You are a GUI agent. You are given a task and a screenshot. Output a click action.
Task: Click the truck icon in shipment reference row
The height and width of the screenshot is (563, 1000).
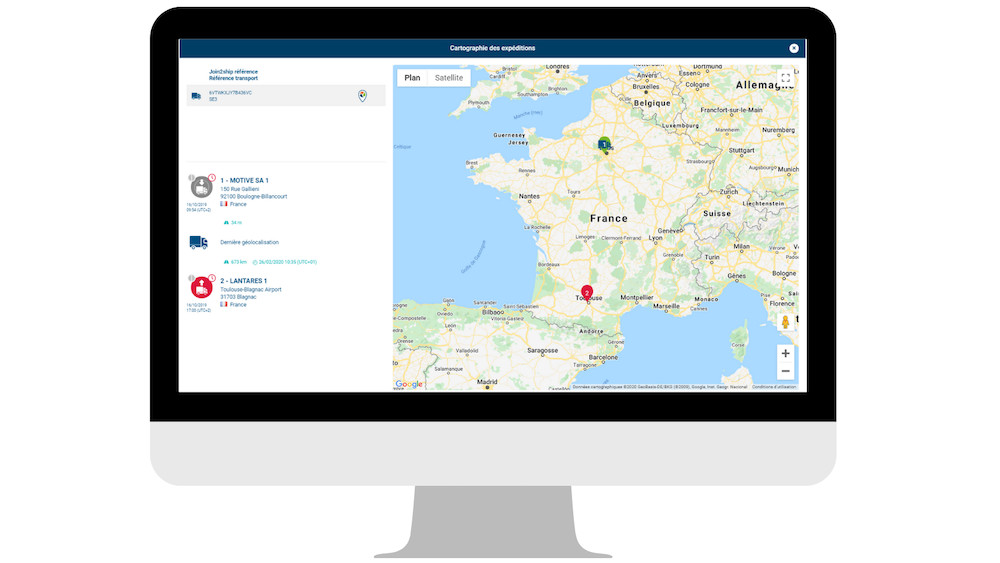tap(196, 96)
